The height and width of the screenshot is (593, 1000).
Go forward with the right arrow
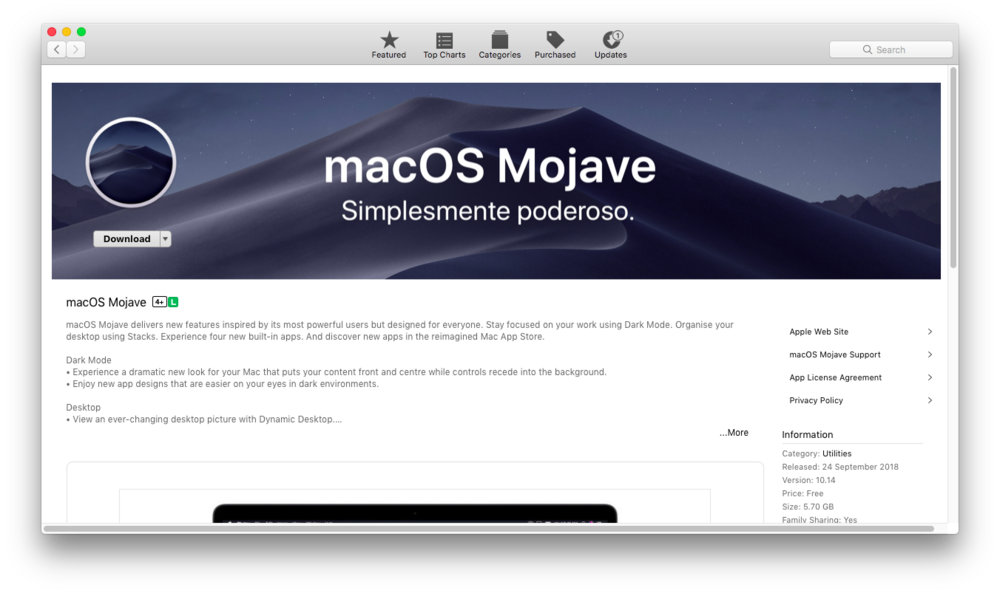[x=76, y=49]
